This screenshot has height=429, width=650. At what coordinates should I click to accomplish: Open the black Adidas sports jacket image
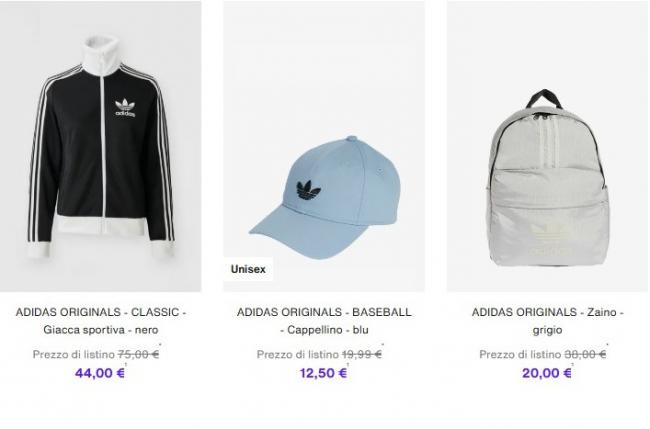tap(100, 146)
